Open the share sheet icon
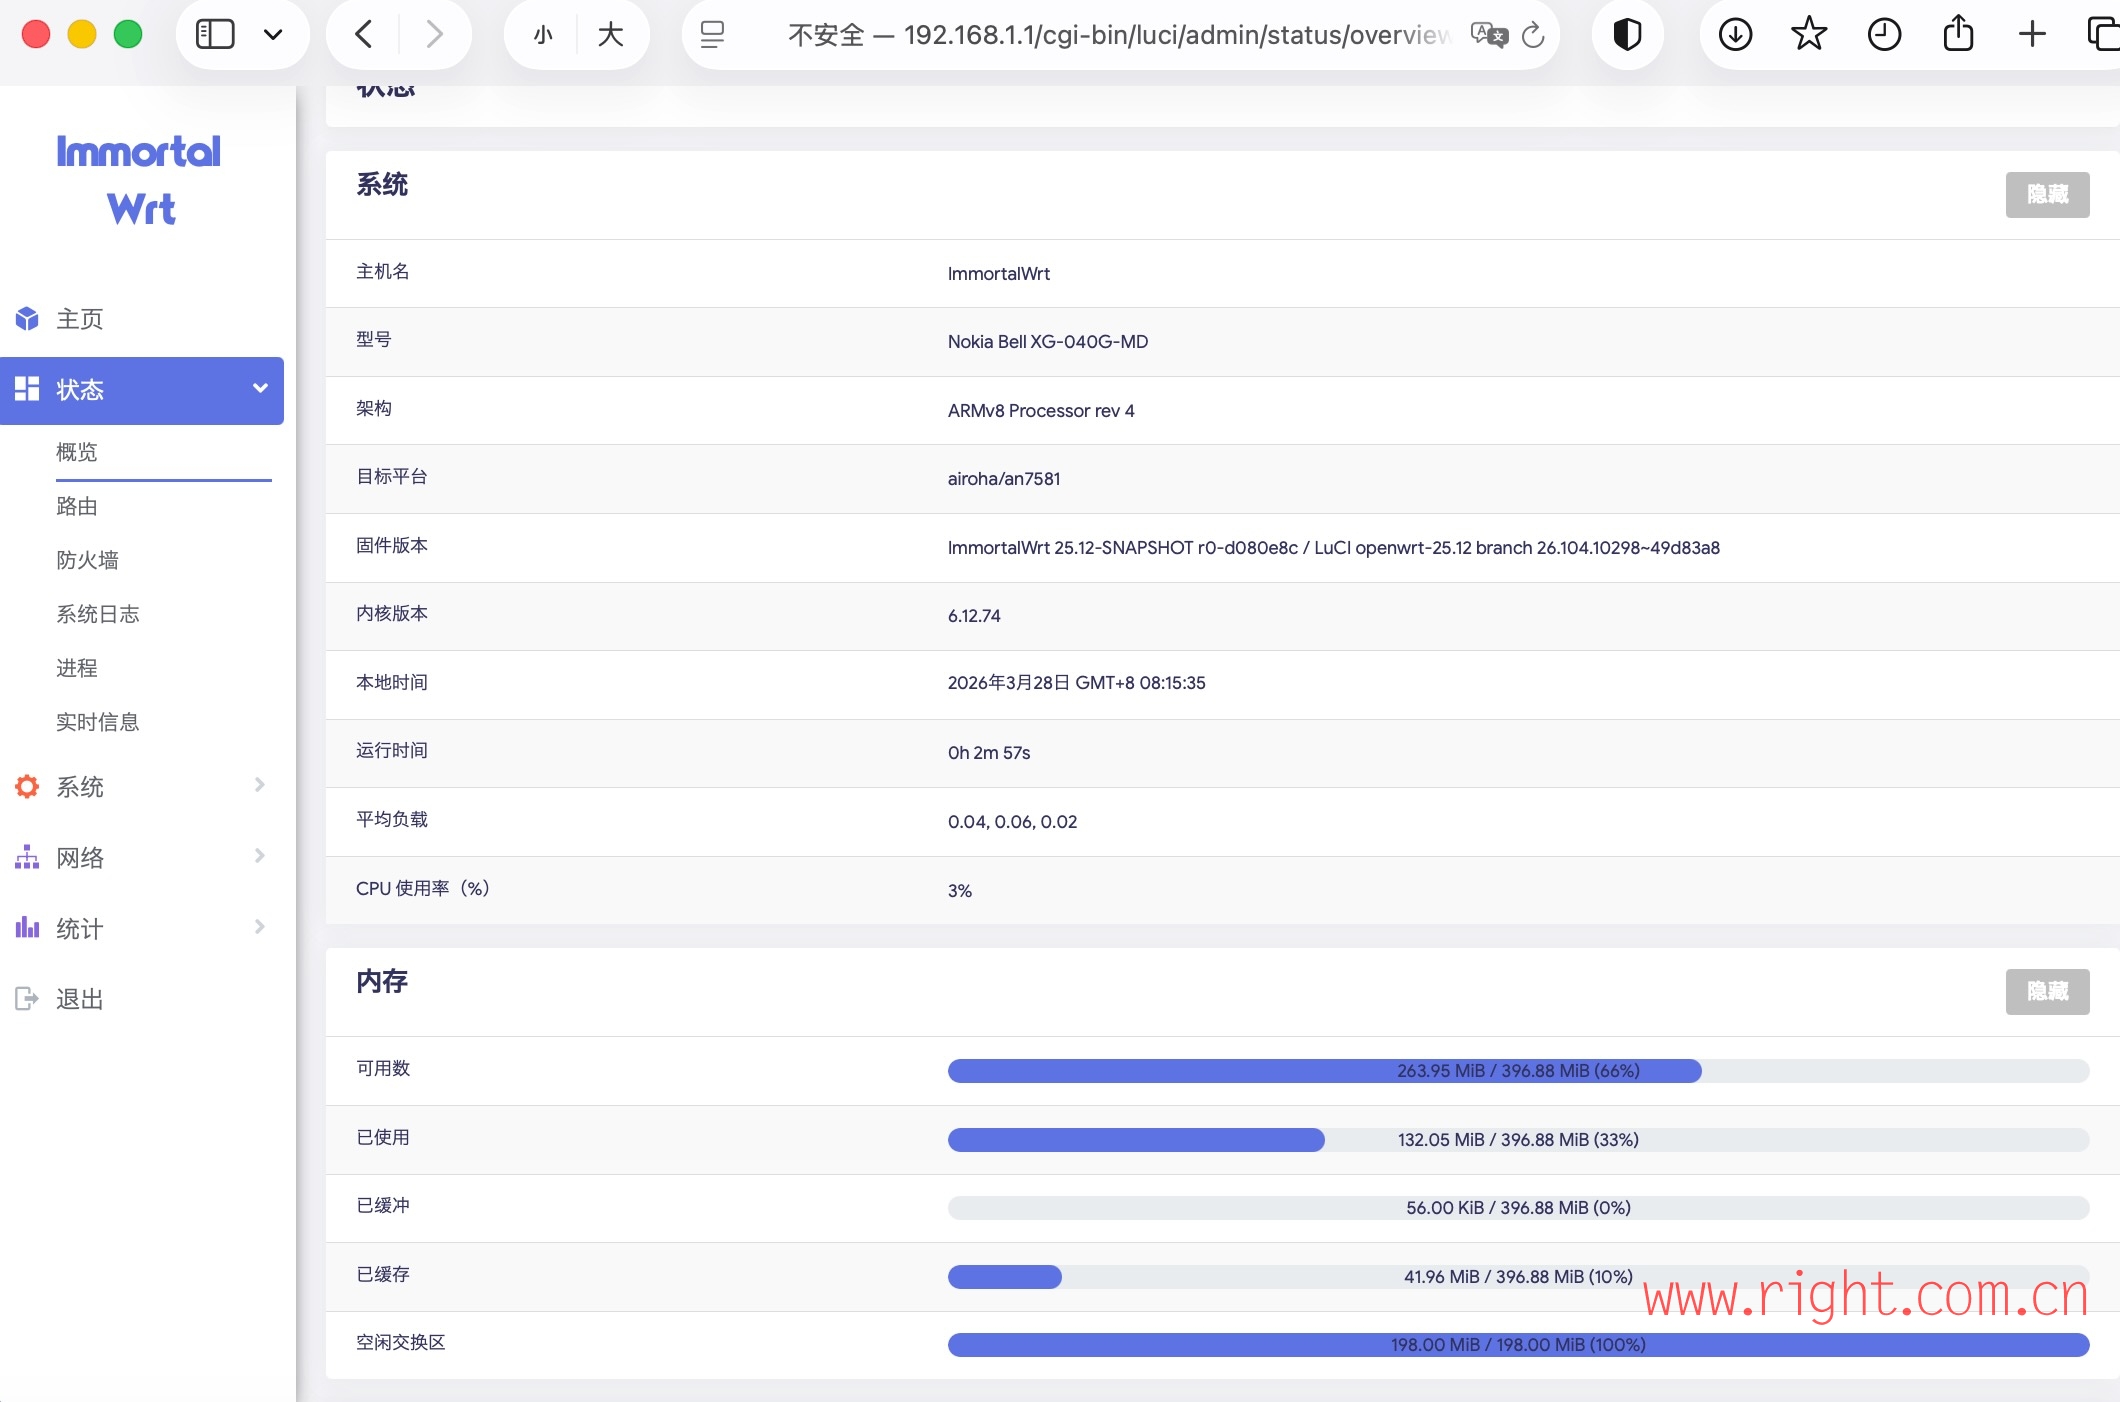Viewport: 2120px width, 1402px height. tap(1958, 33)
